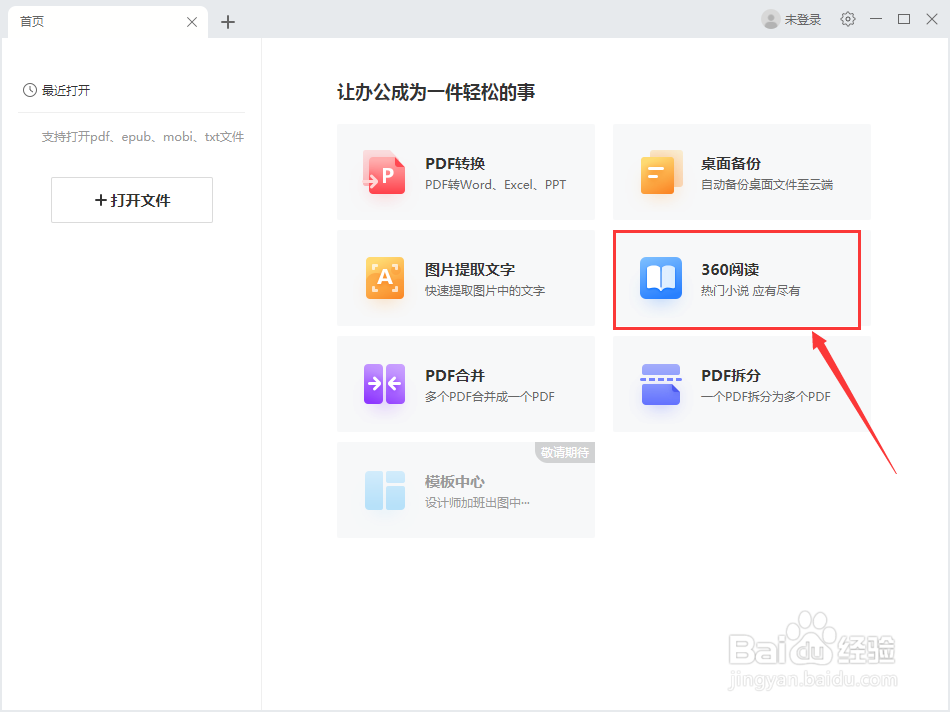Click the 未登录 login label
The height and width of the screenshot is (712, 950).
pyautogui.click(x=803, y=20)
